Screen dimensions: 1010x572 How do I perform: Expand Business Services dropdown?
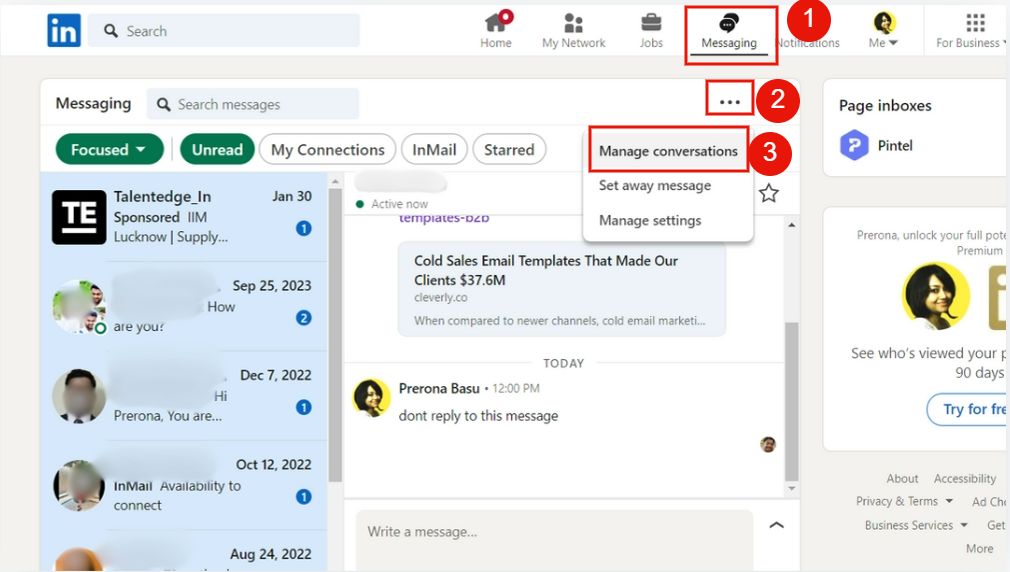(x=916, y=525)
